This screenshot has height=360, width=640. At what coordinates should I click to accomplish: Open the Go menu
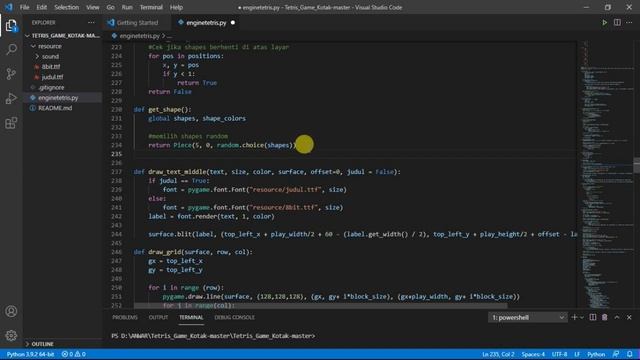[x=110, y=7]
